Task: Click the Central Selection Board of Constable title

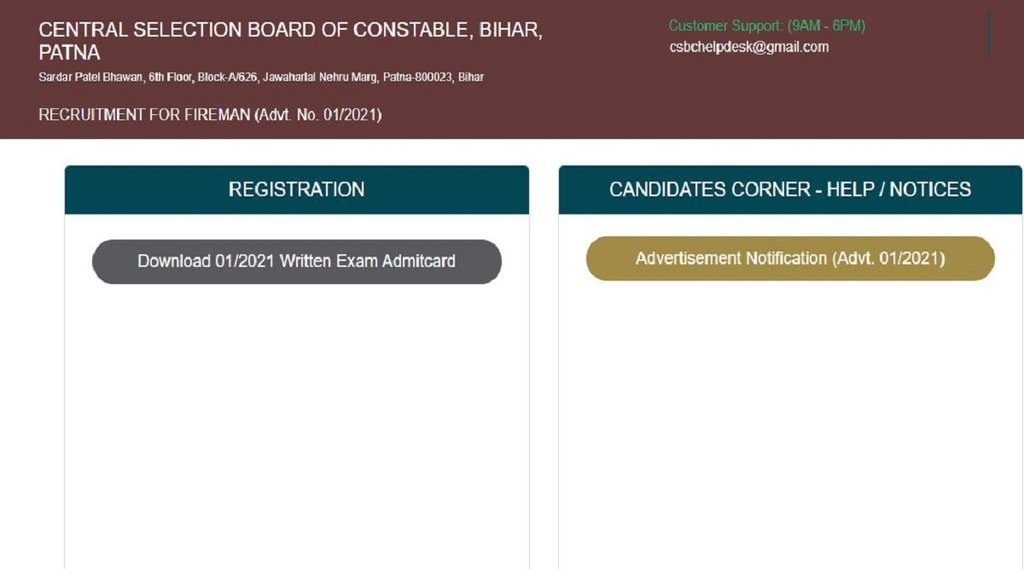Action: [290, 30]
